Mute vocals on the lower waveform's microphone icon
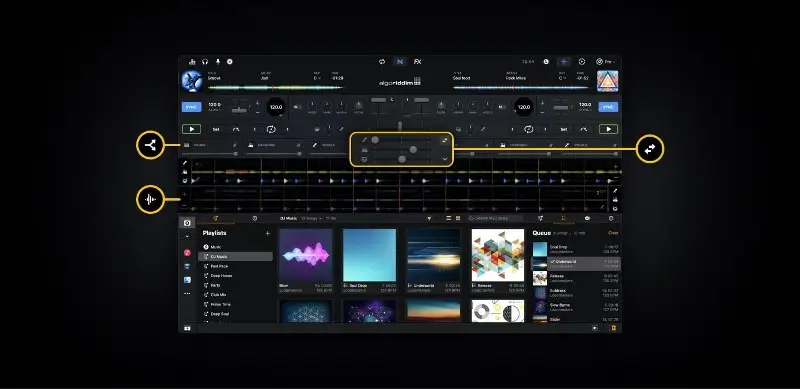Viewport: 800px width, 389px height. [x=615, y=191]
